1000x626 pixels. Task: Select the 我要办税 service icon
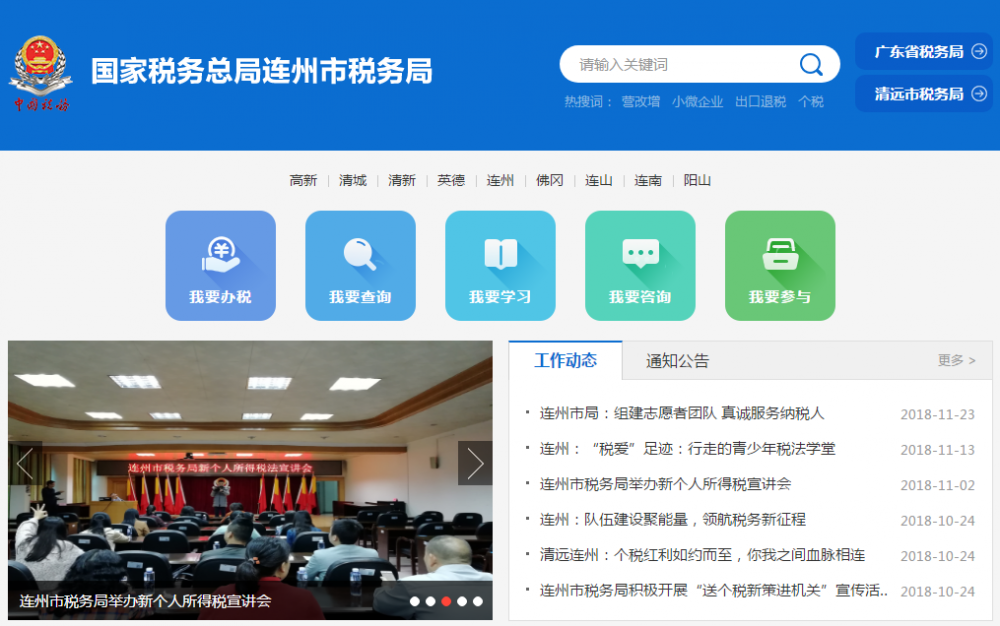220,265
